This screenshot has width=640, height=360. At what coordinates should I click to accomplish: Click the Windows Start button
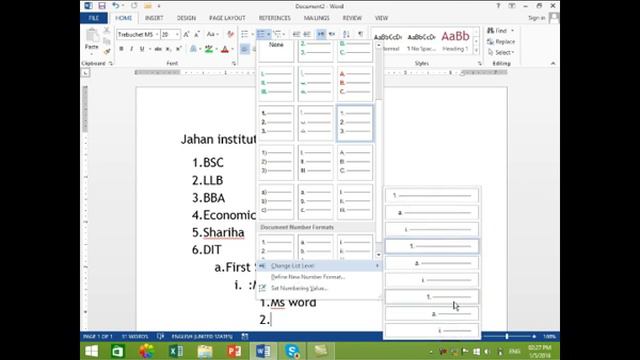(x=91, y=351)
